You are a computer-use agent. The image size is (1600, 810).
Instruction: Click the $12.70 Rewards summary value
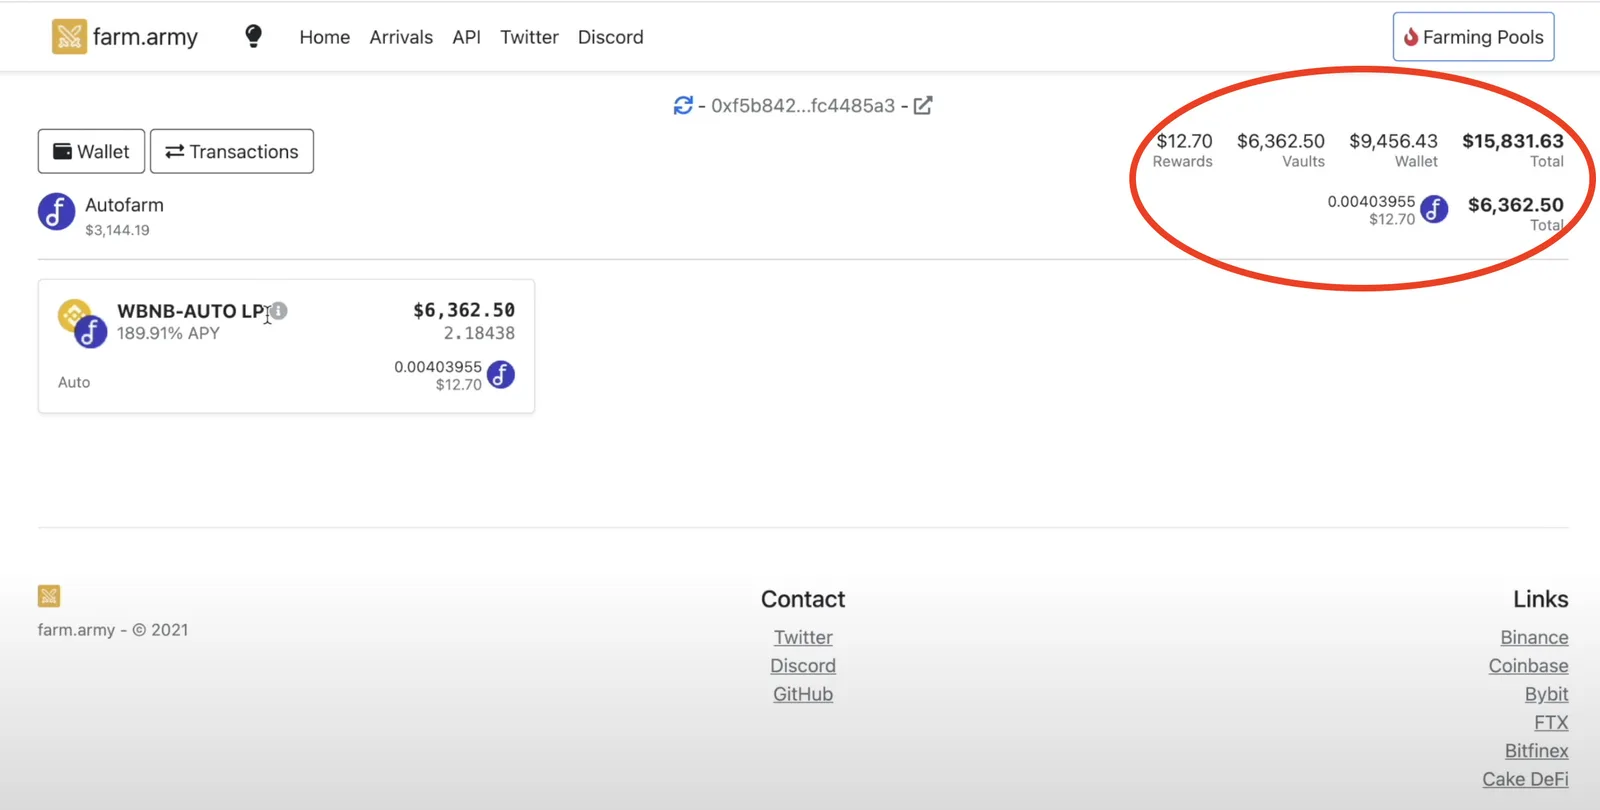tap(1184, 141)
